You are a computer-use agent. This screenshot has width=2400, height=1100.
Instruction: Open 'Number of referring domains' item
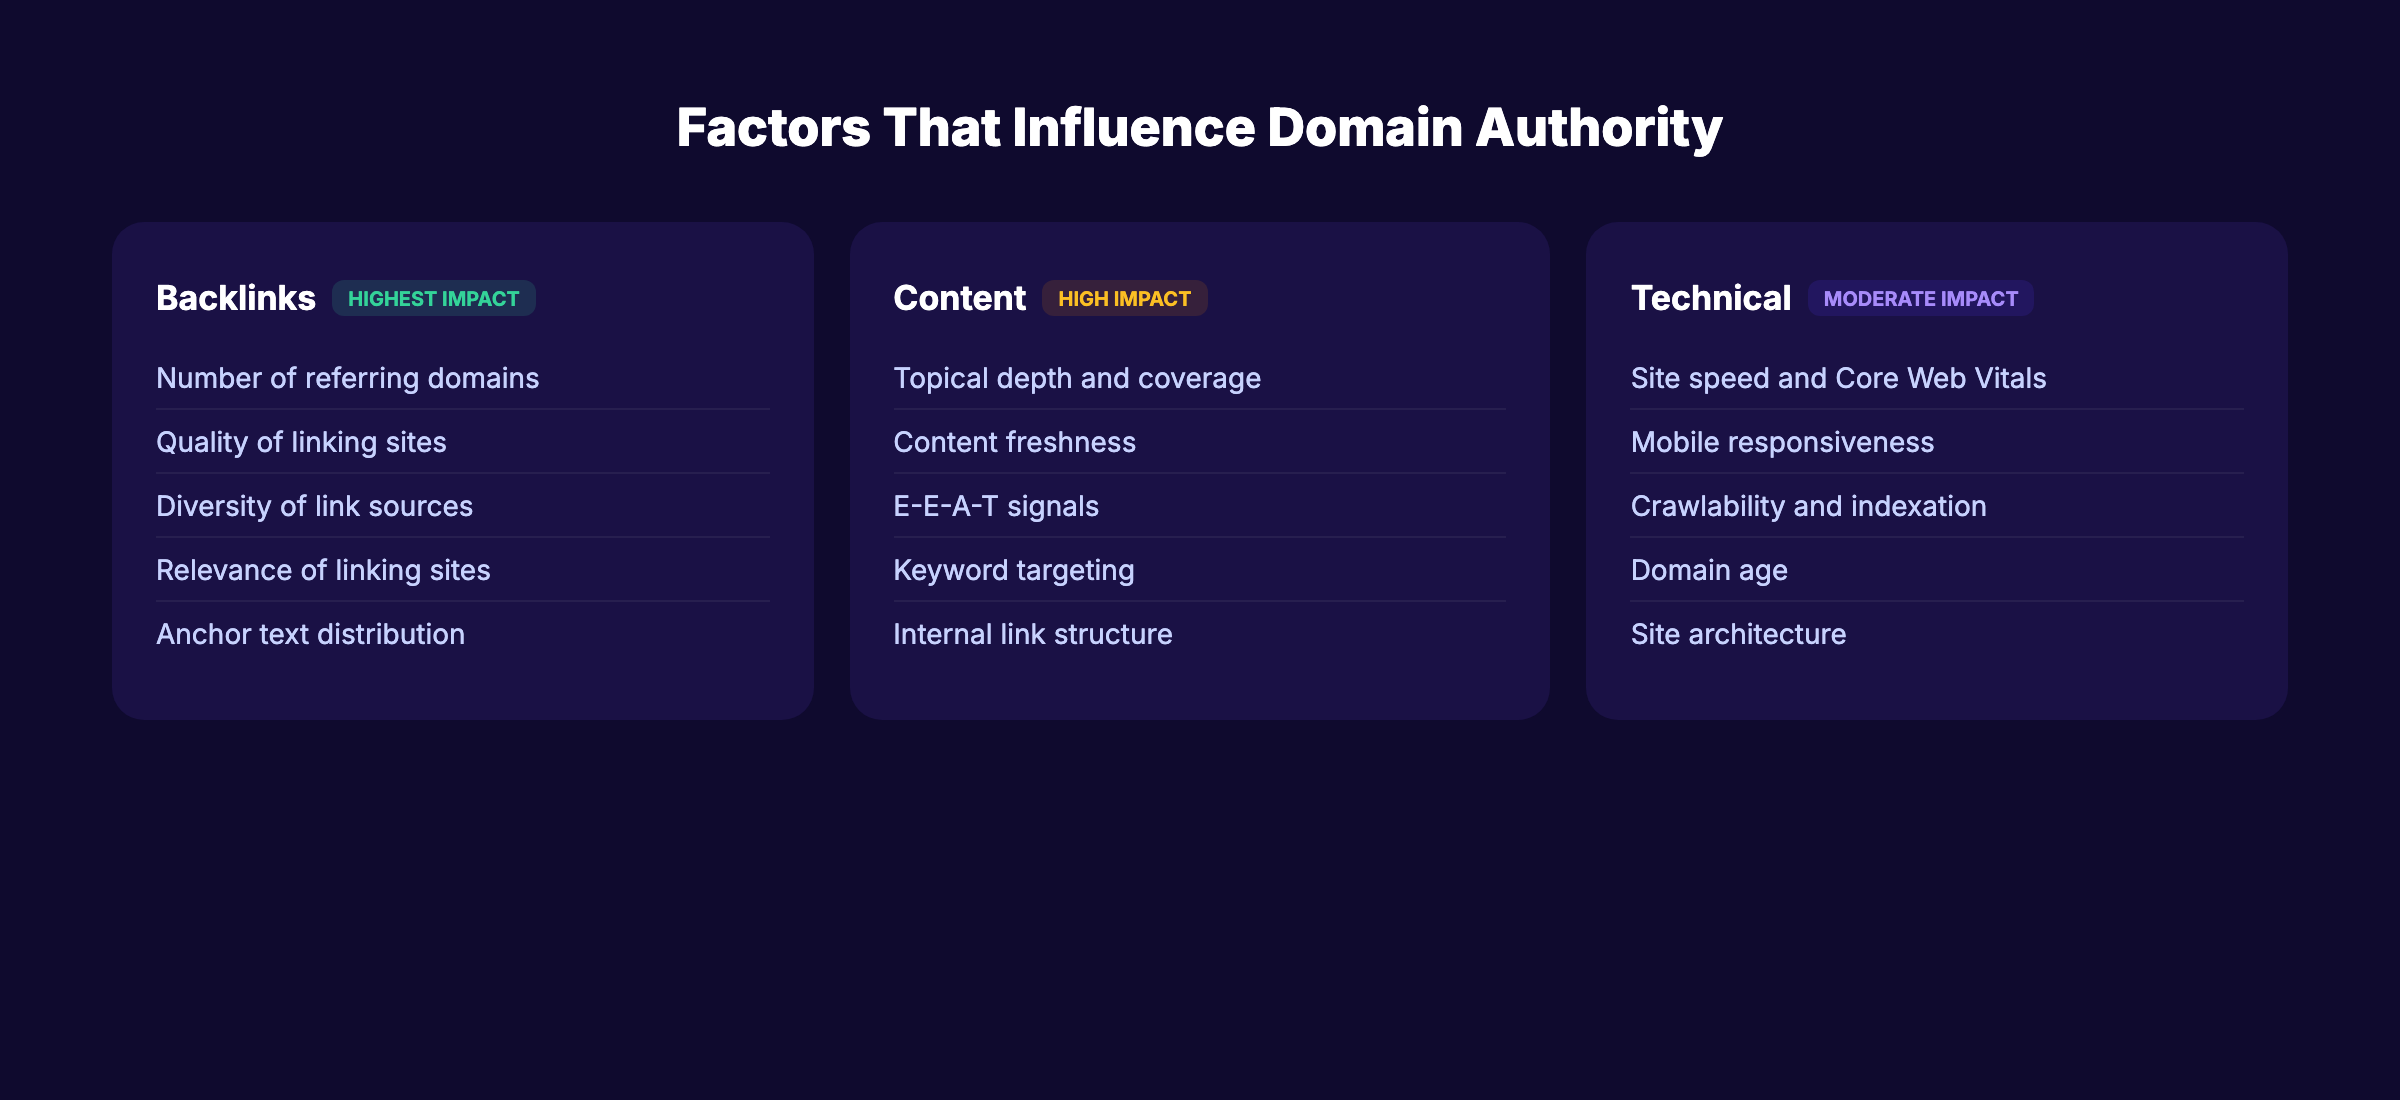347,378
